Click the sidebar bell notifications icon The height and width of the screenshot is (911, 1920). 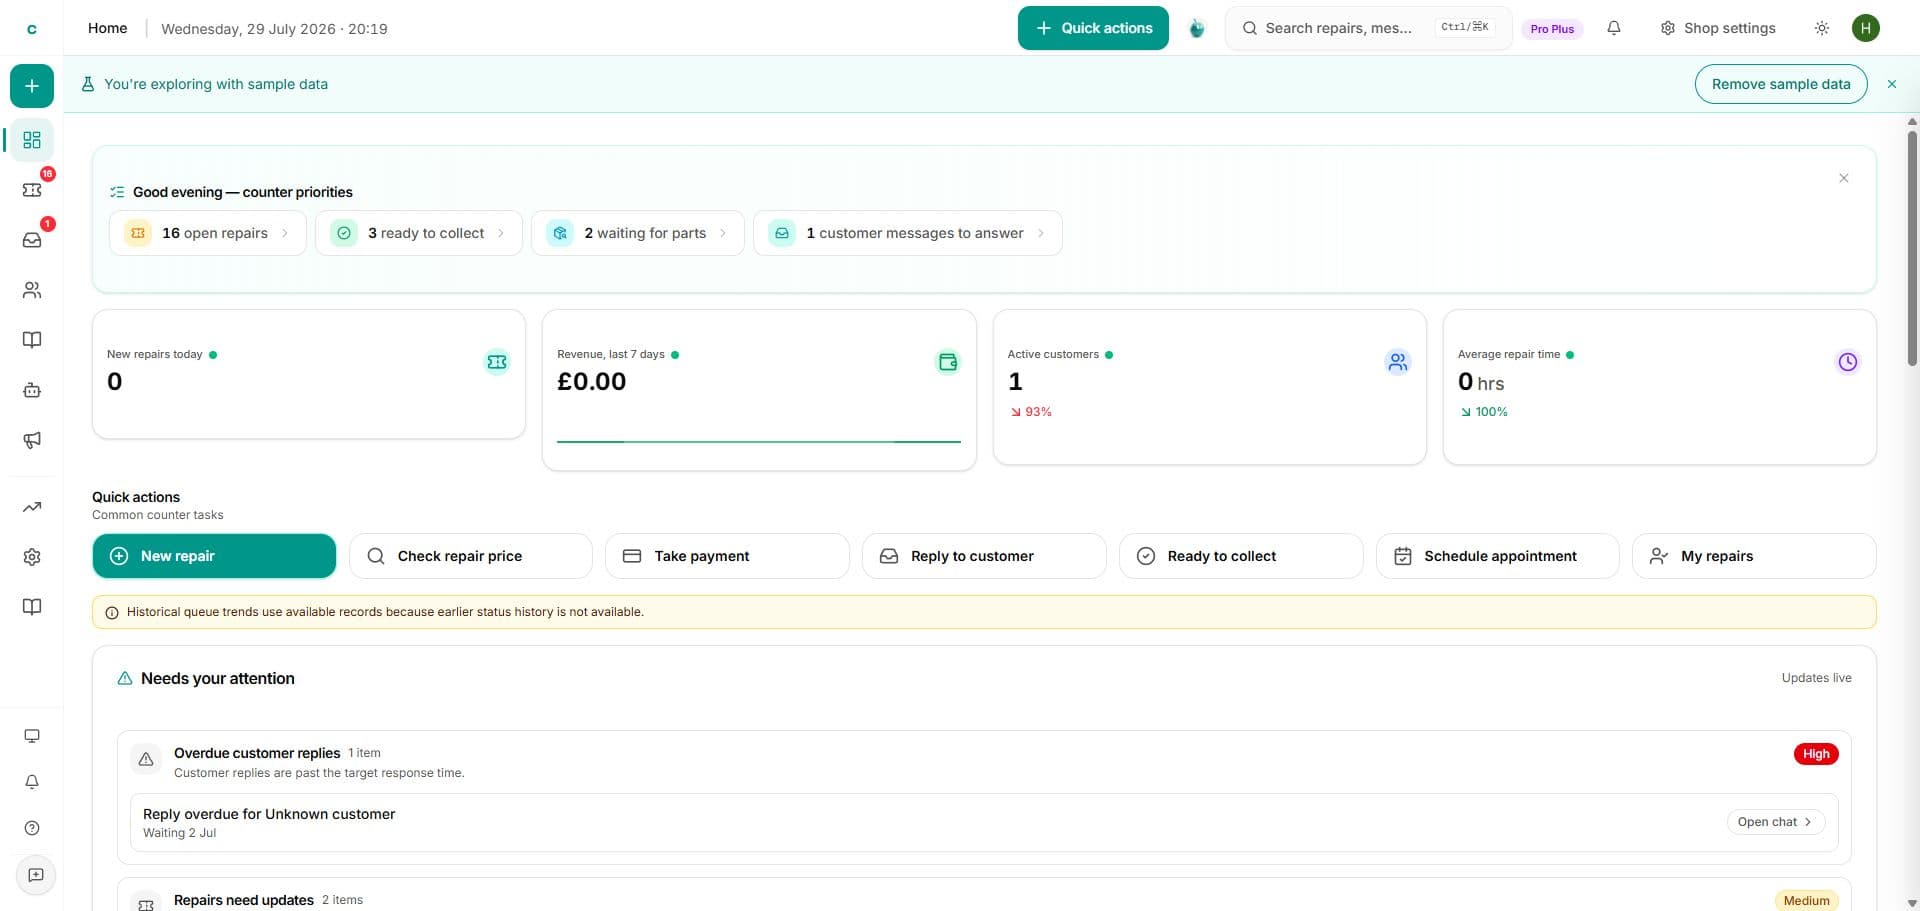pyautogui.click(x=32, y=782)
